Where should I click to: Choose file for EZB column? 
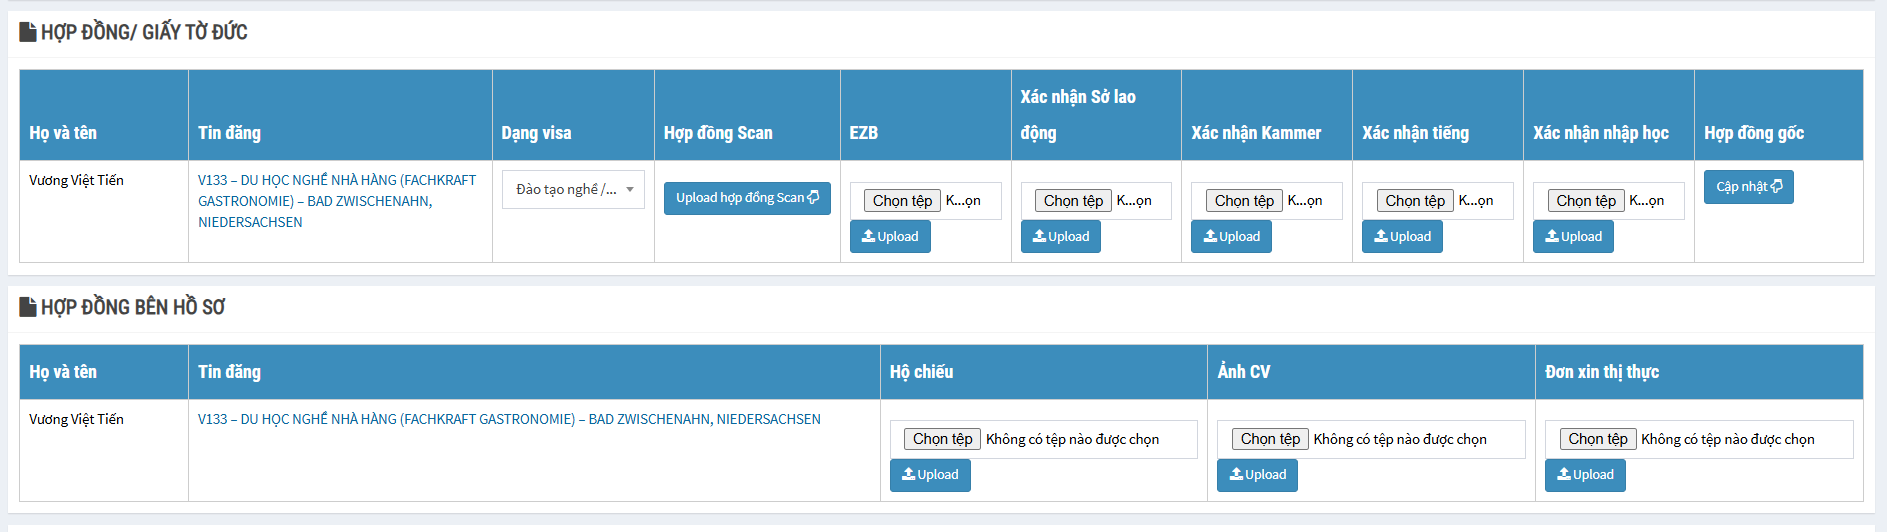point(902,201)
